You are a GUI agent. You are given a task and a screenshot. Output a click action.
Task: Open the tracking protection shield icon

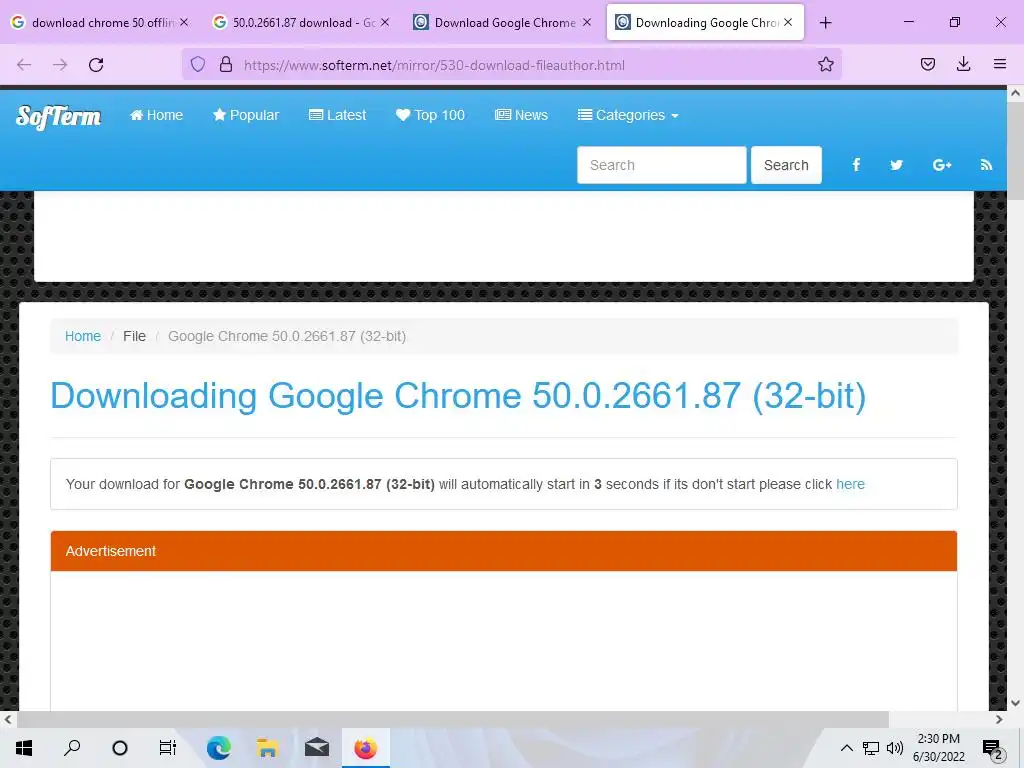click(x=198, y=64)
